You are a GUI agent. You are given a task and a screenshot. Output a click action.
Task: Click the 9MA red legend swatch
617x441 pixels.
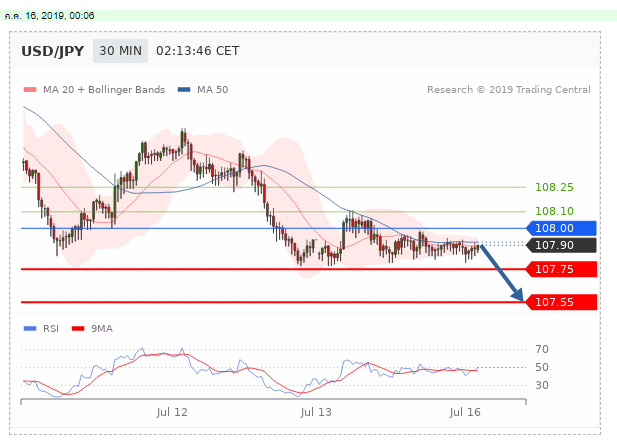pos(78,328)
